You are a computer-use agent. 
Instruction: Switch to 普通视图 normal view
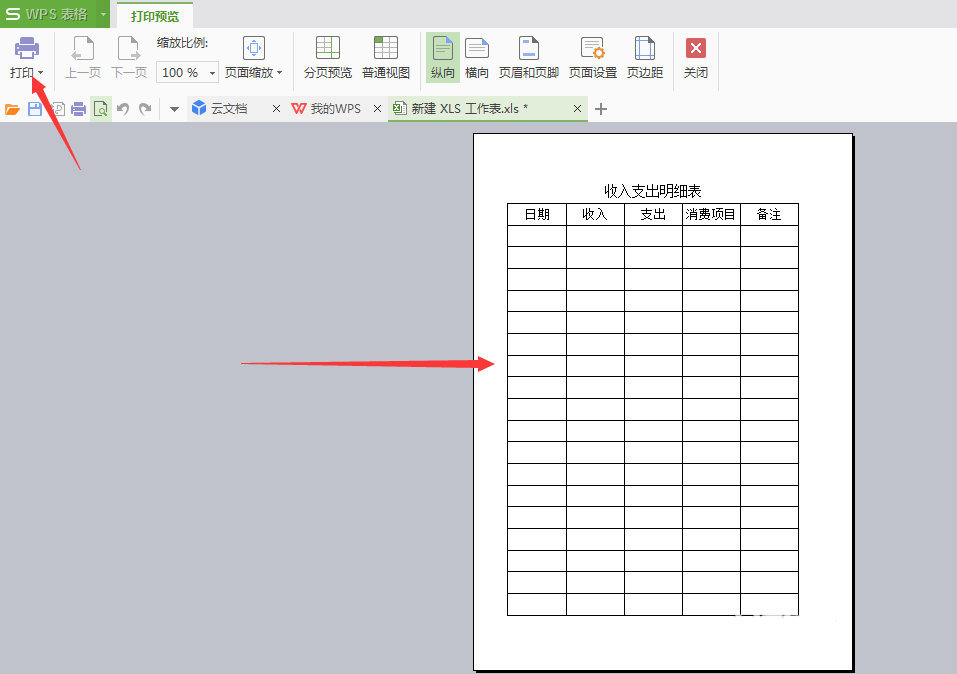pos(386,58)
